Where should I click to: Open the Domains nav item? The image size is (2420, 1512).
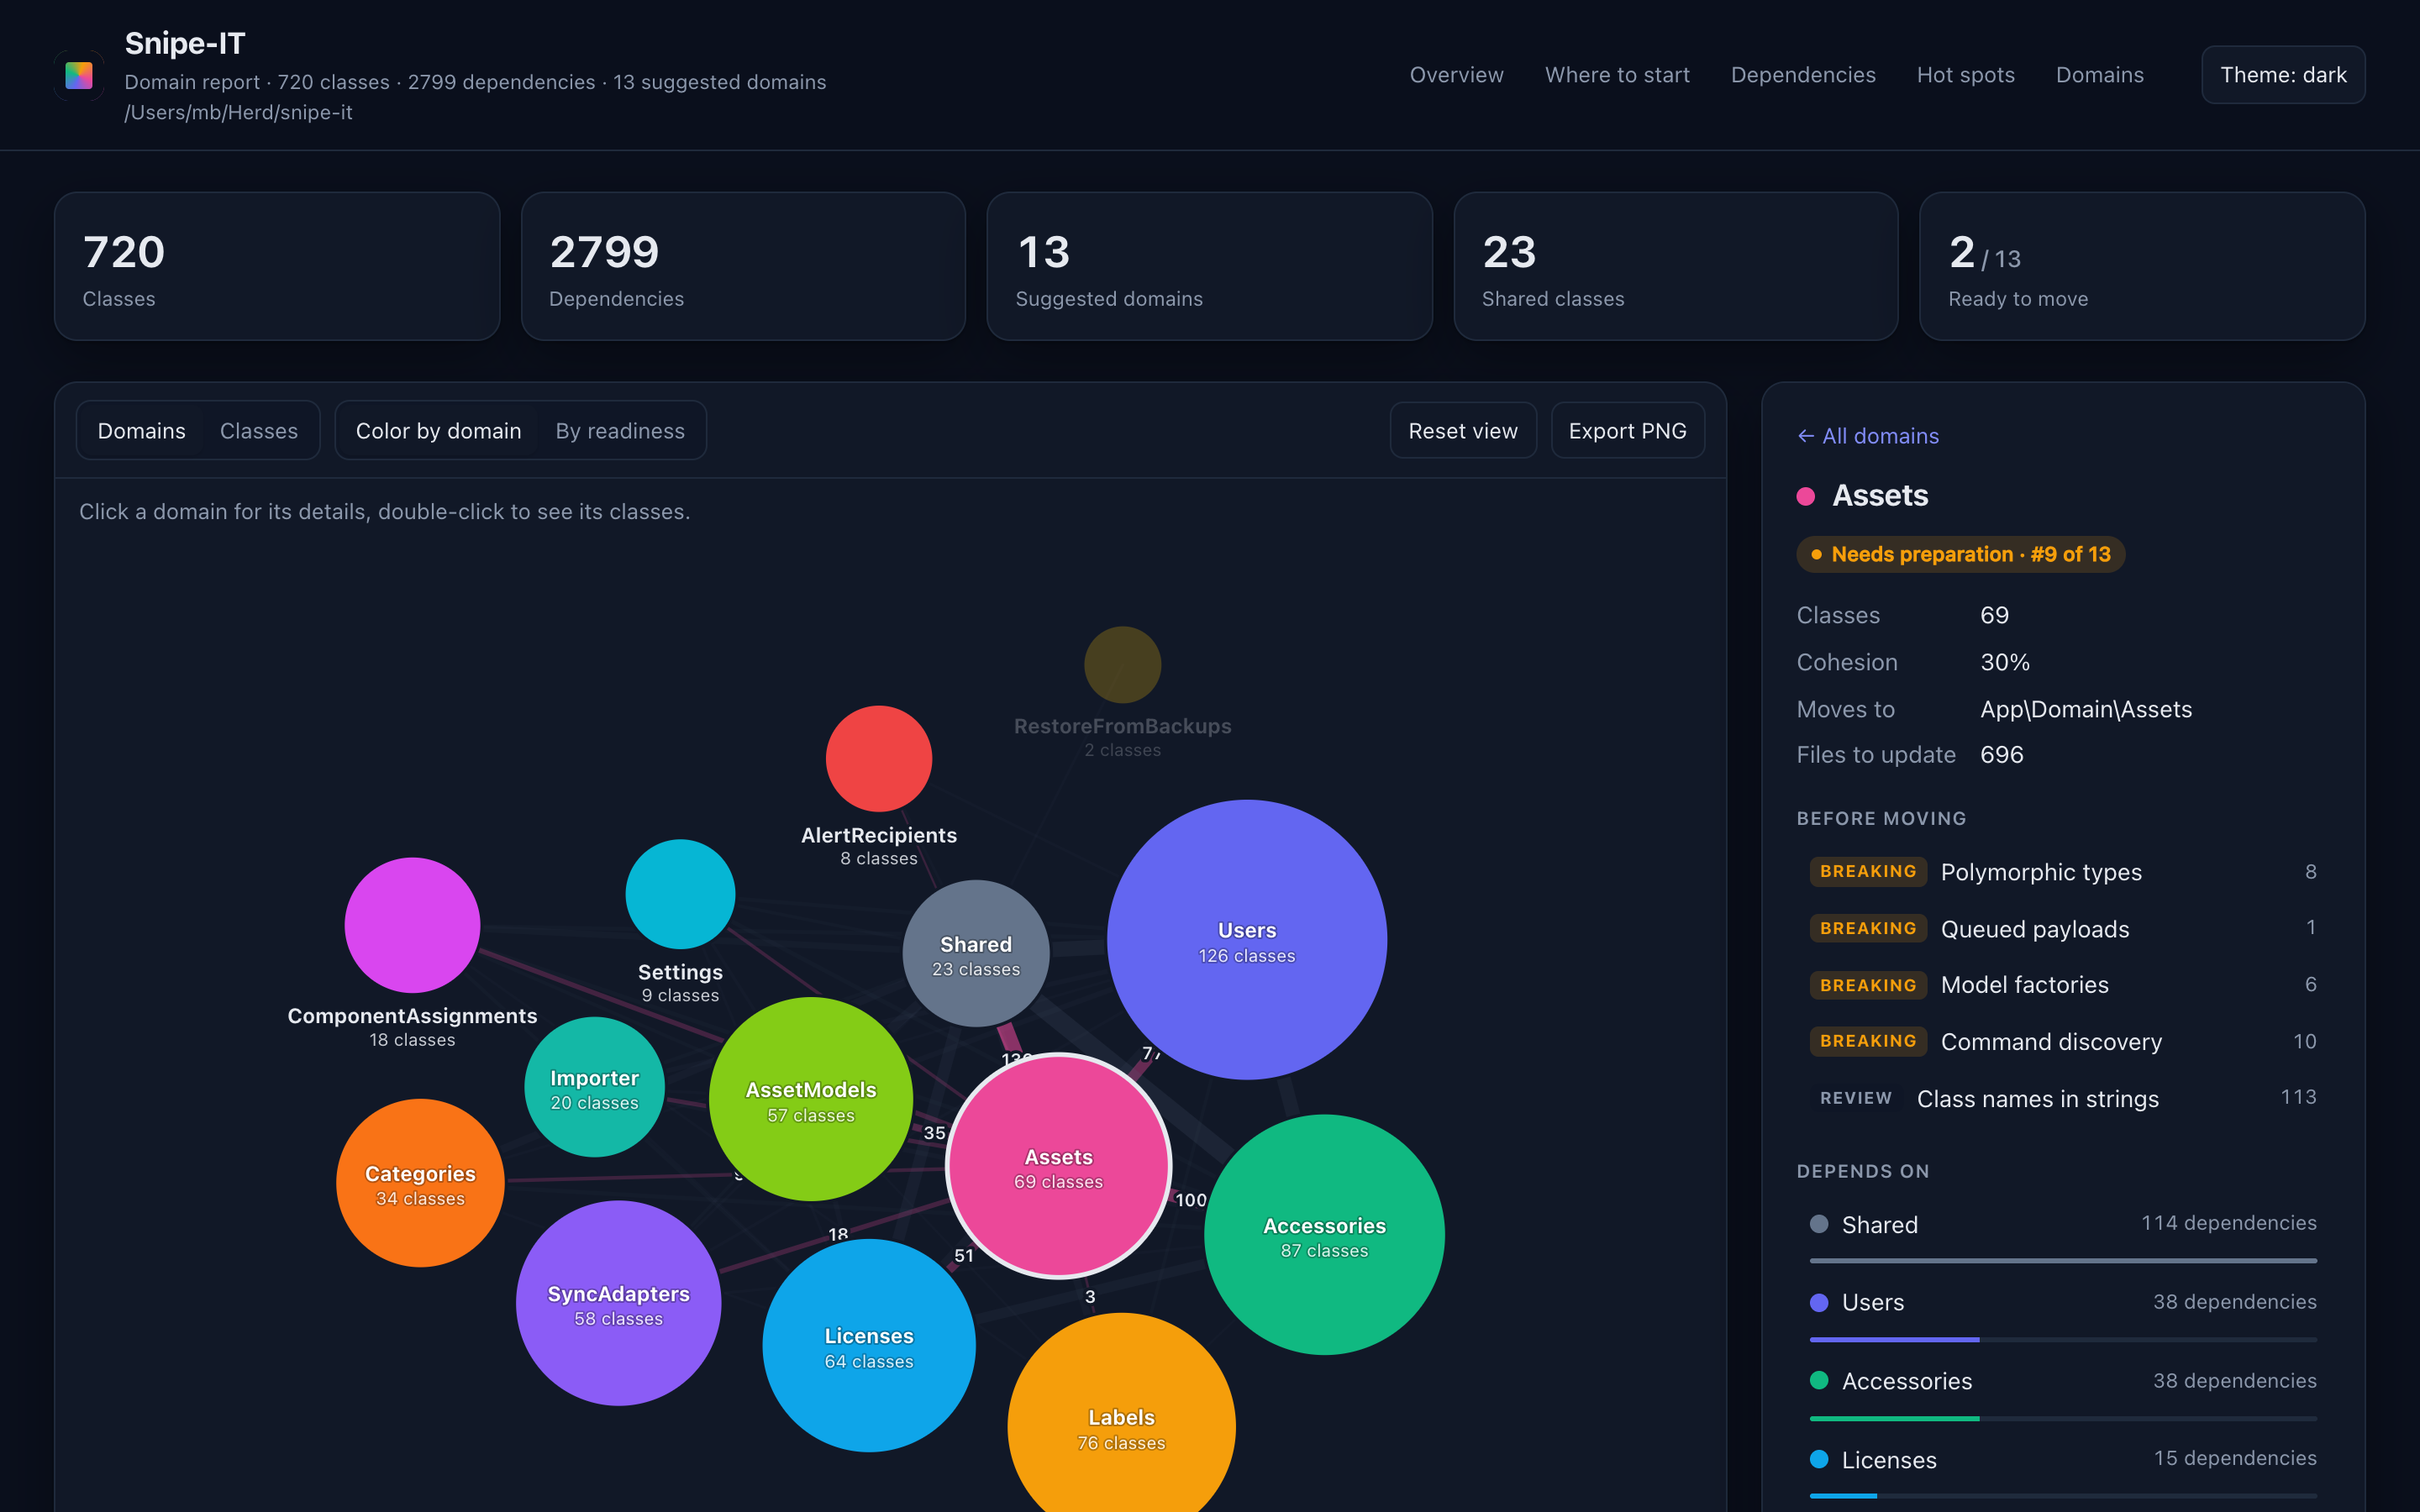point(2099,75)
